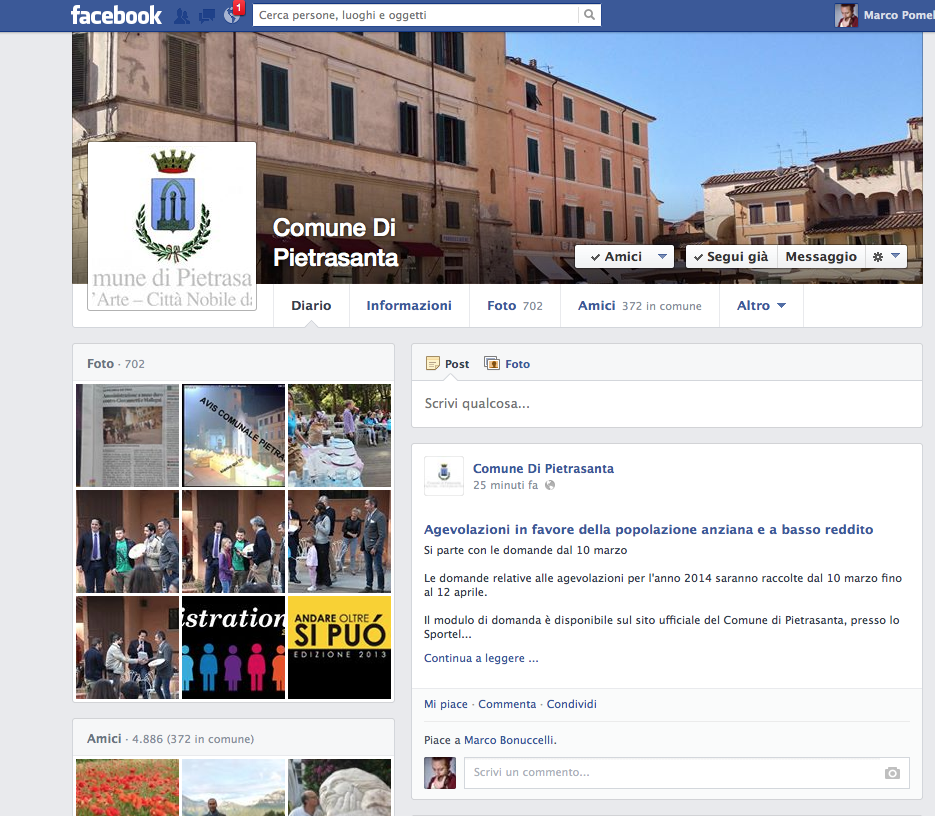Open the Foto 702 tab

point(515,305)
